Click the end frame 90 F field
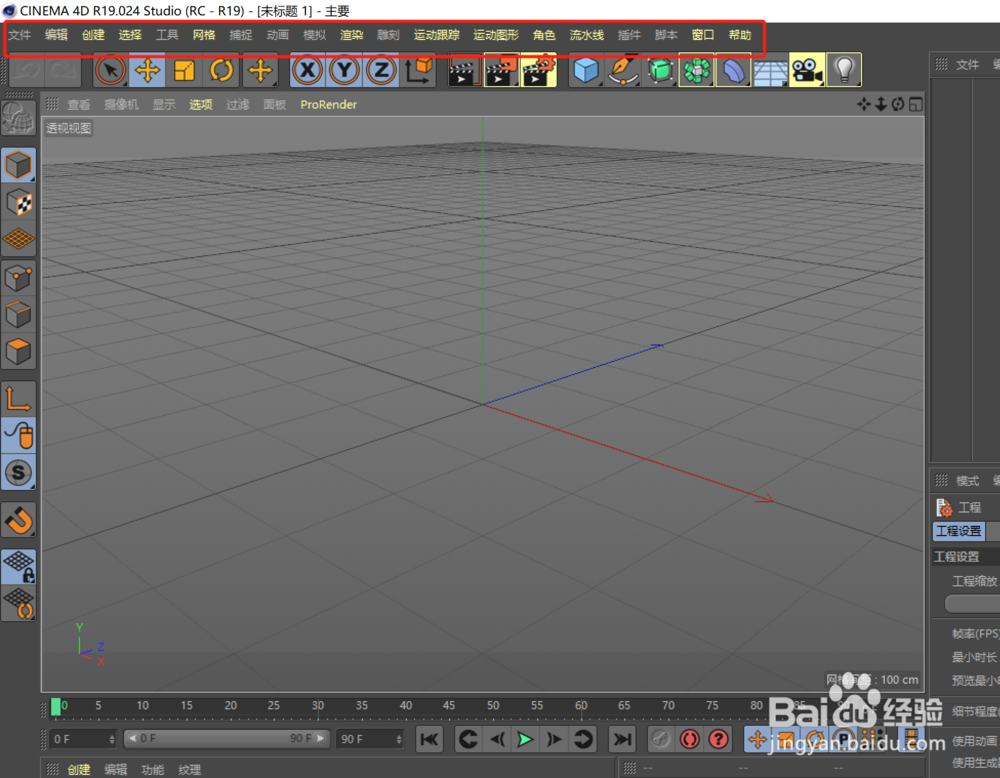 (370, 739)
